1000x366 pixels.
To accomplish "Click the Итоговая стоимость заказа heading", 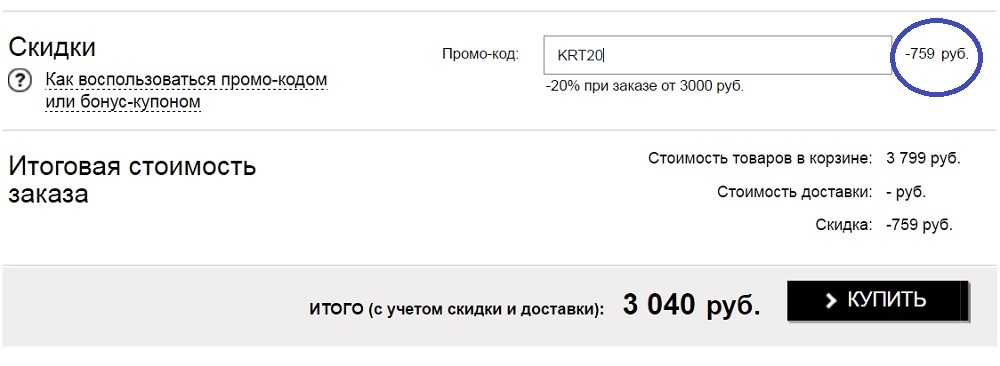I will pos(132,180).
